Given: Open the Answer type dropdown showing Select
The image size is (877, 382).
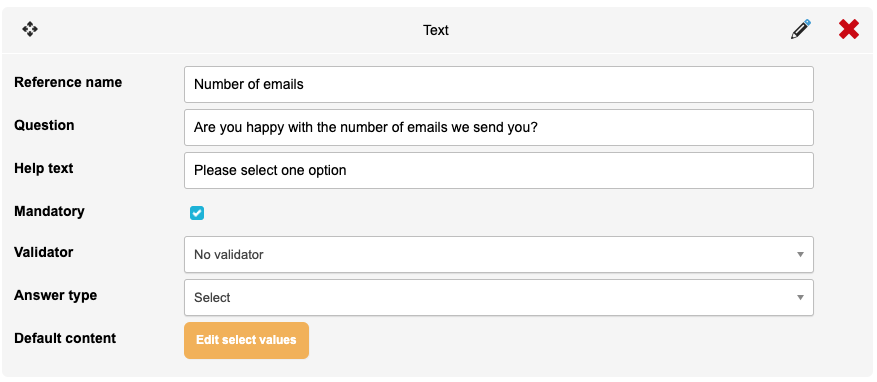Looking at the screenshot, I should tap(499, 298).
